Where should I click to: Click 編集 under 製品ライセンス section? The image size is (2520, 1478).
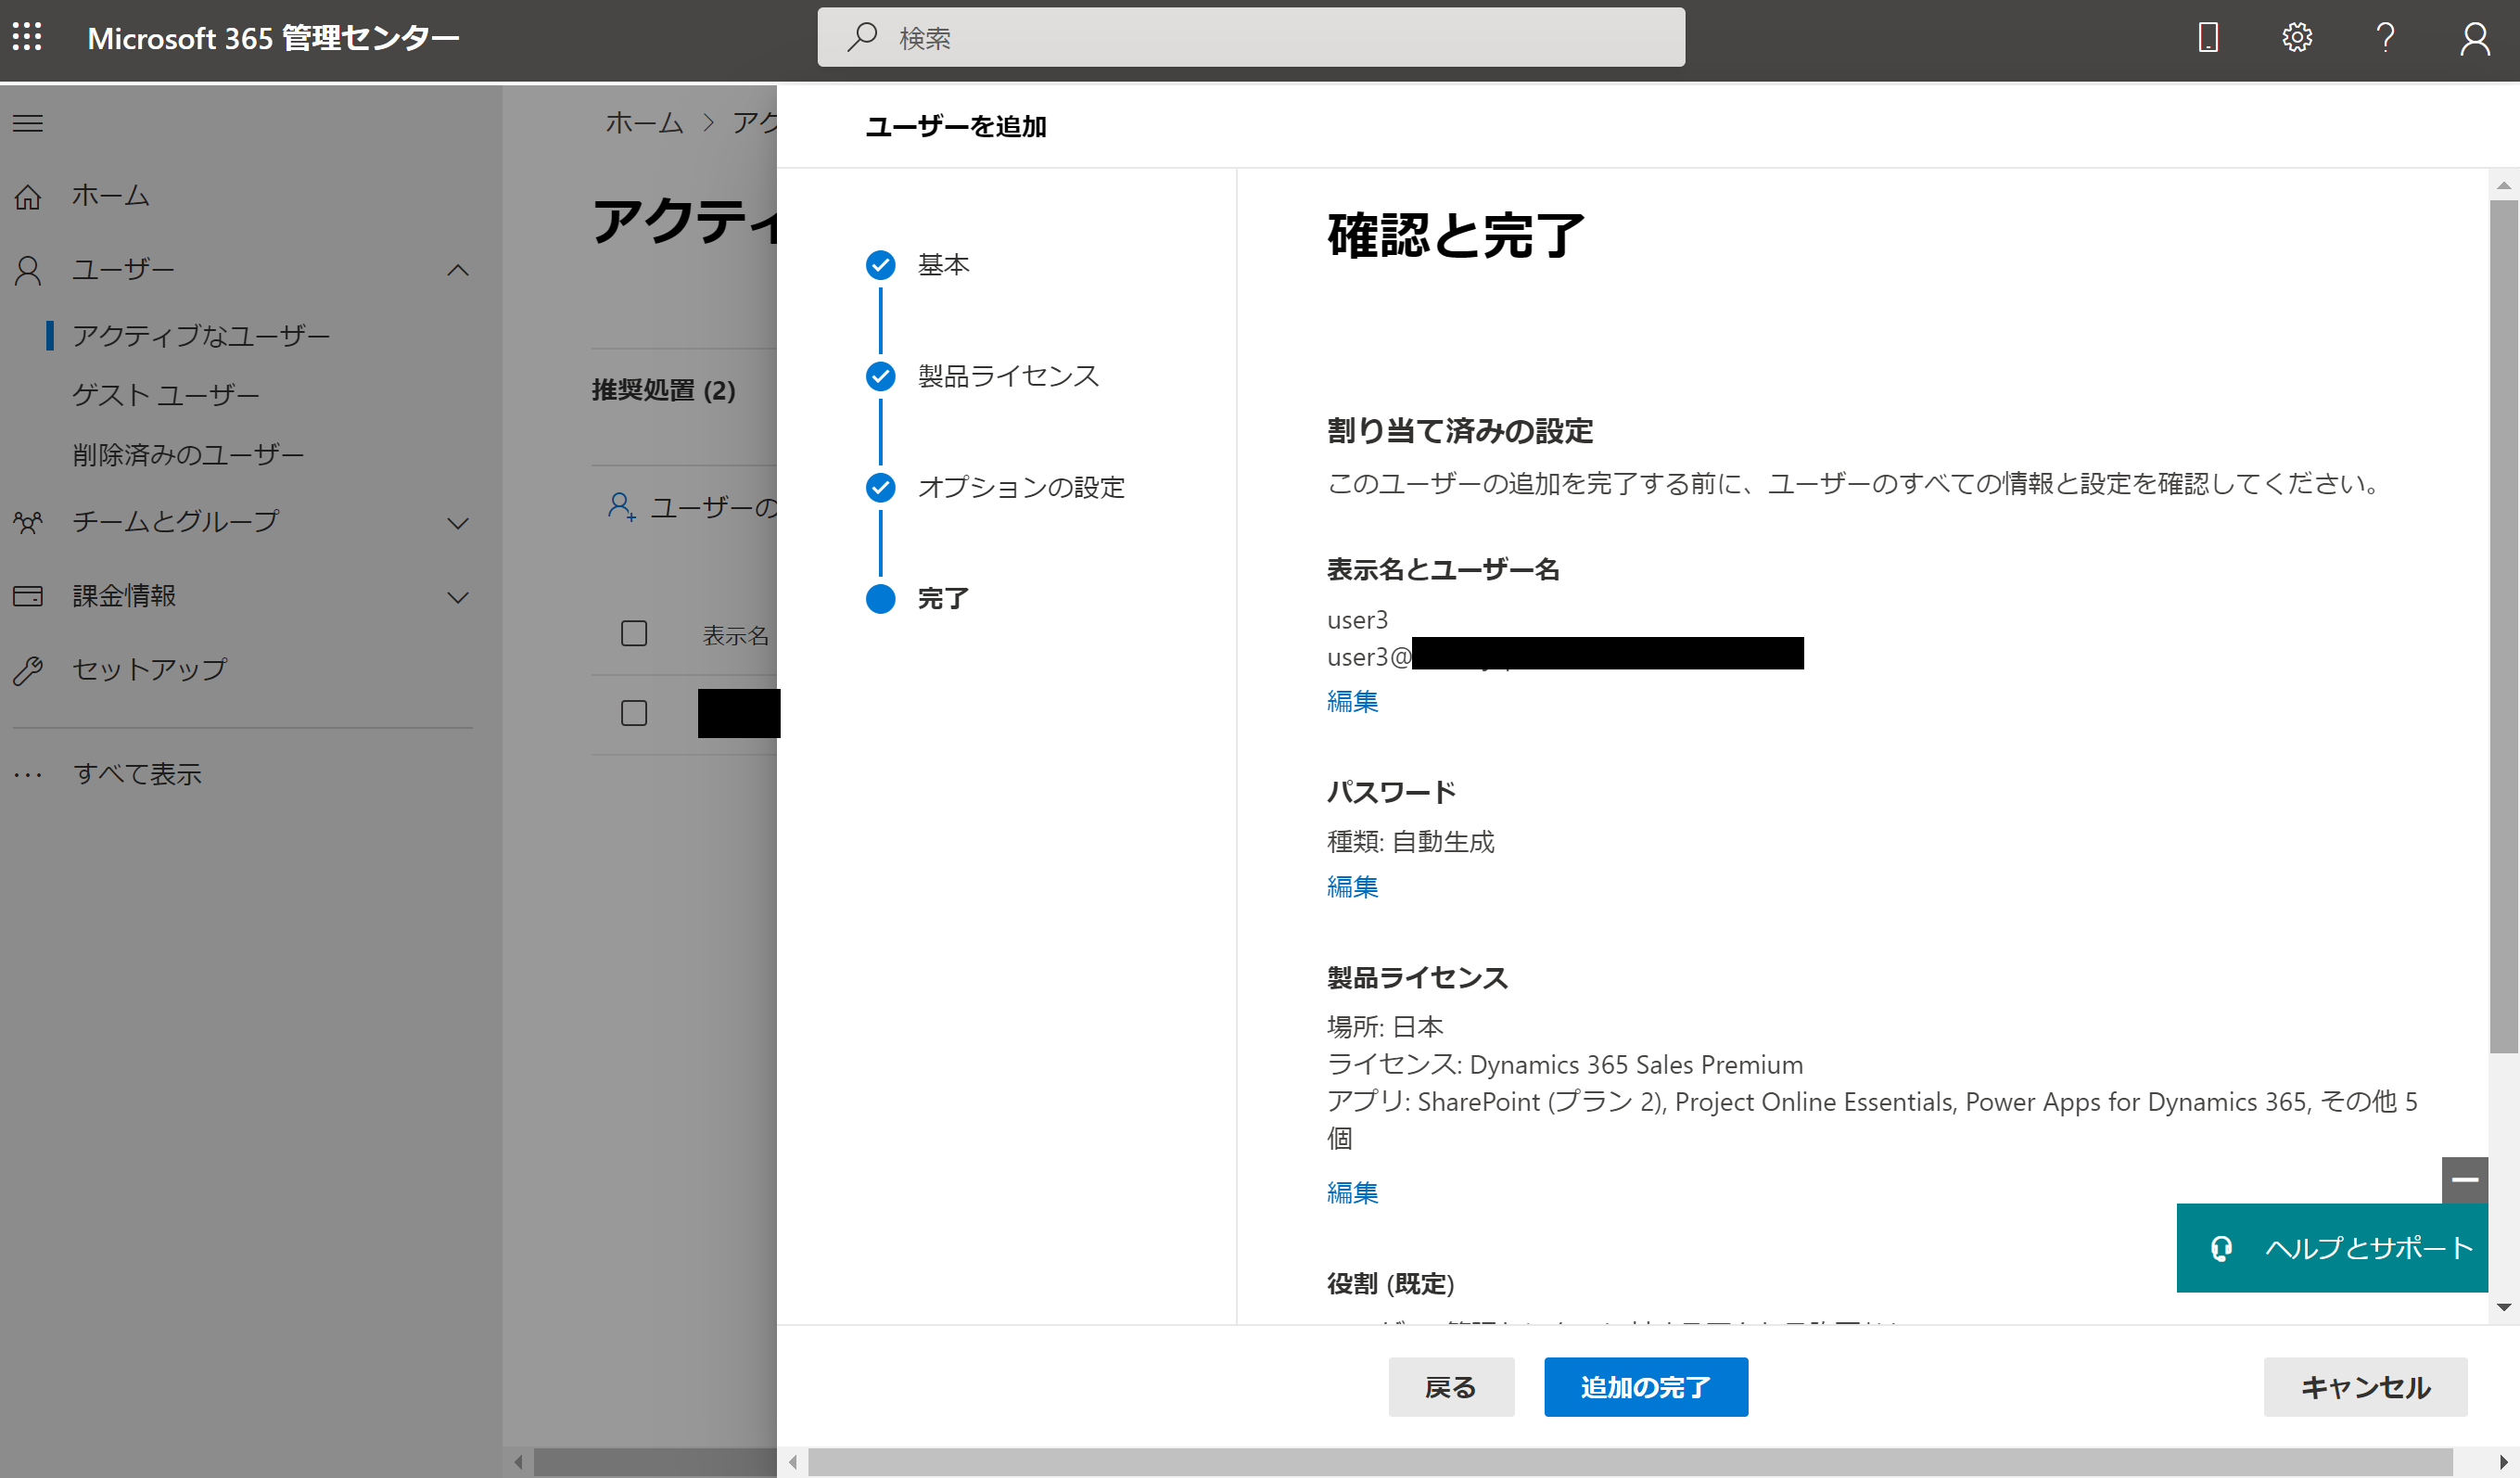click(1352, 1193)
